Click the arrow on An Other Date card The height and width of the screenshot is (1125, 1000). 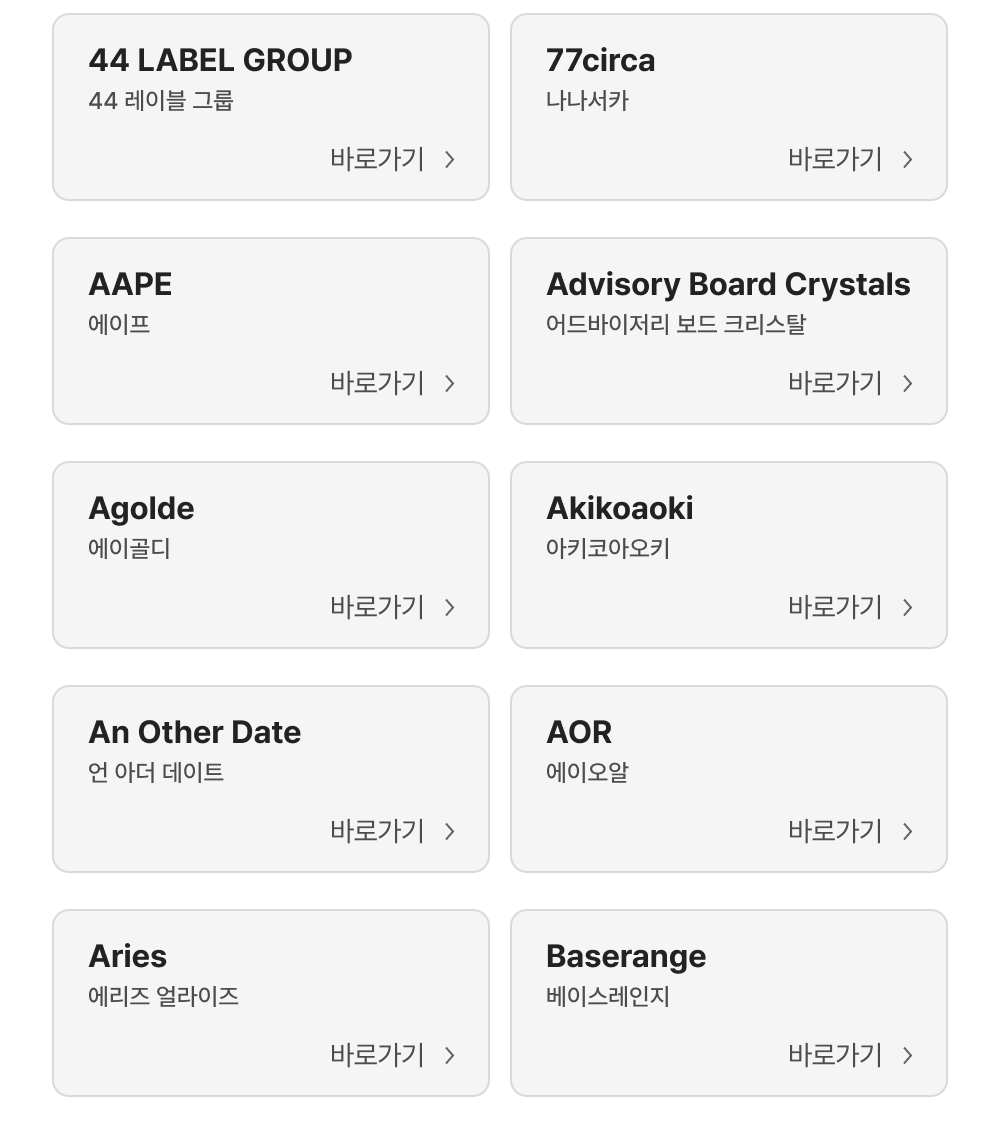[450, 832]
